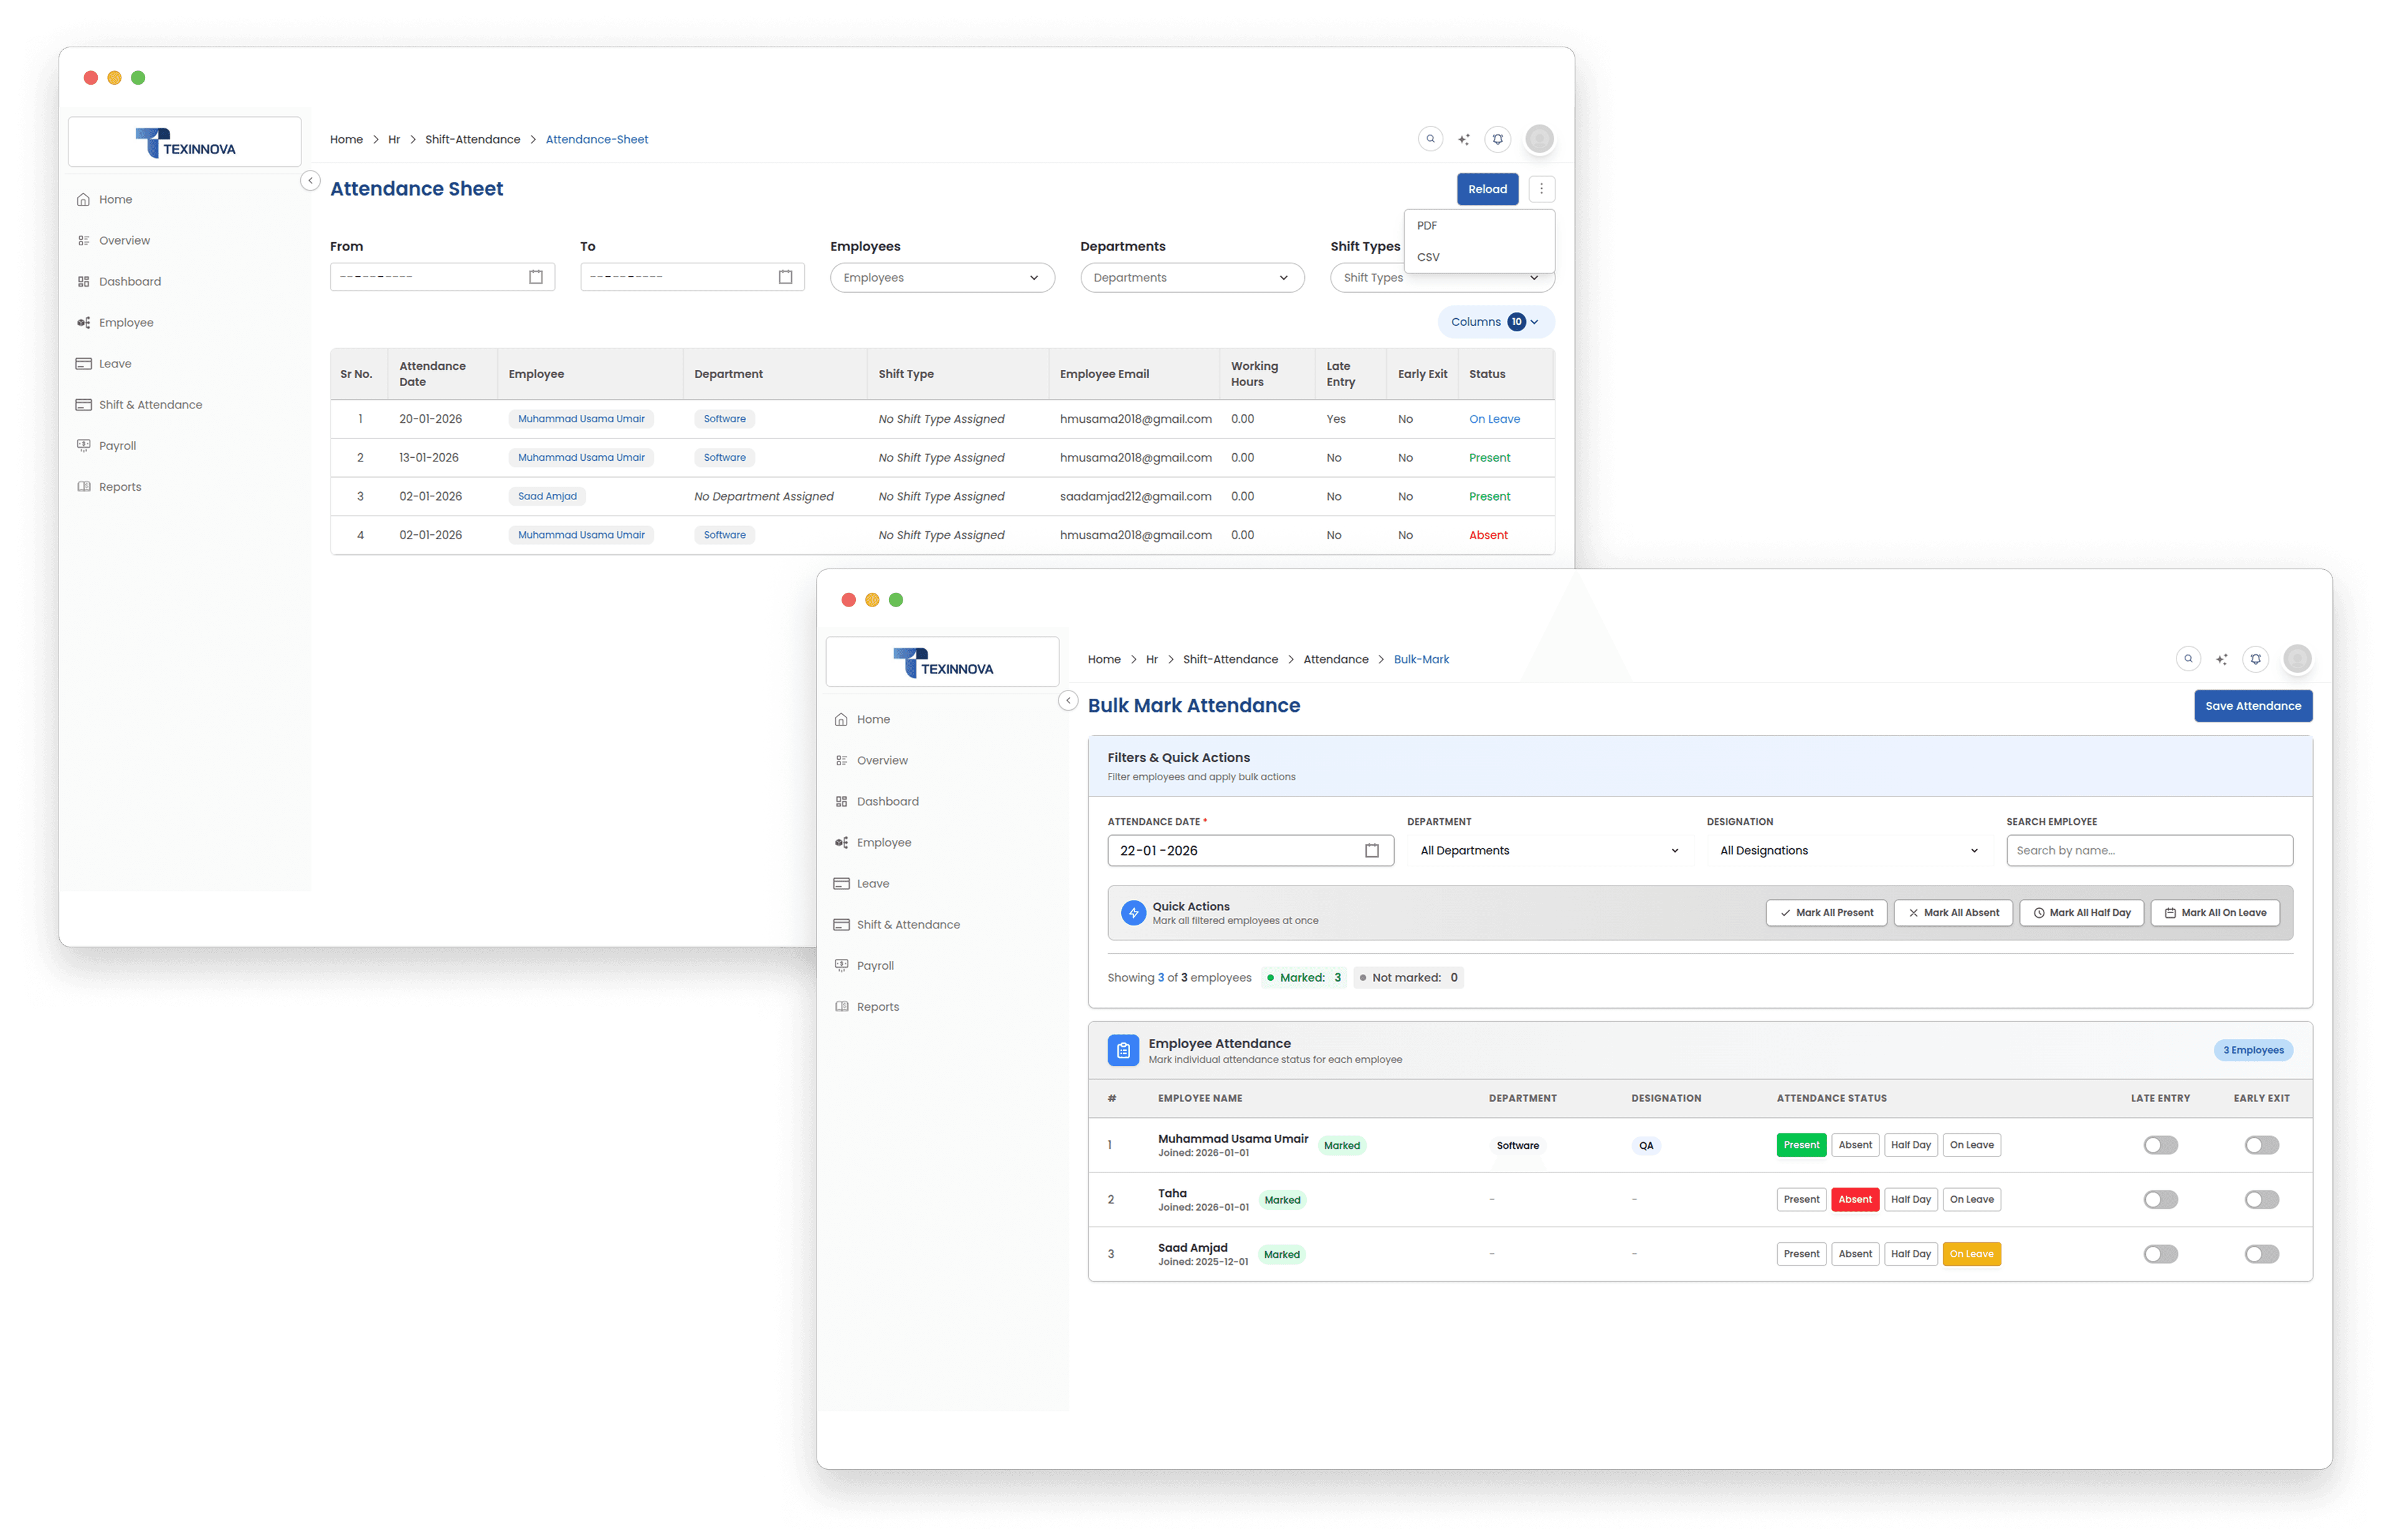Open the Columns dropdown showing 10
The width and height of the screenshot is (2392, 1540).
coord(1495,321)
